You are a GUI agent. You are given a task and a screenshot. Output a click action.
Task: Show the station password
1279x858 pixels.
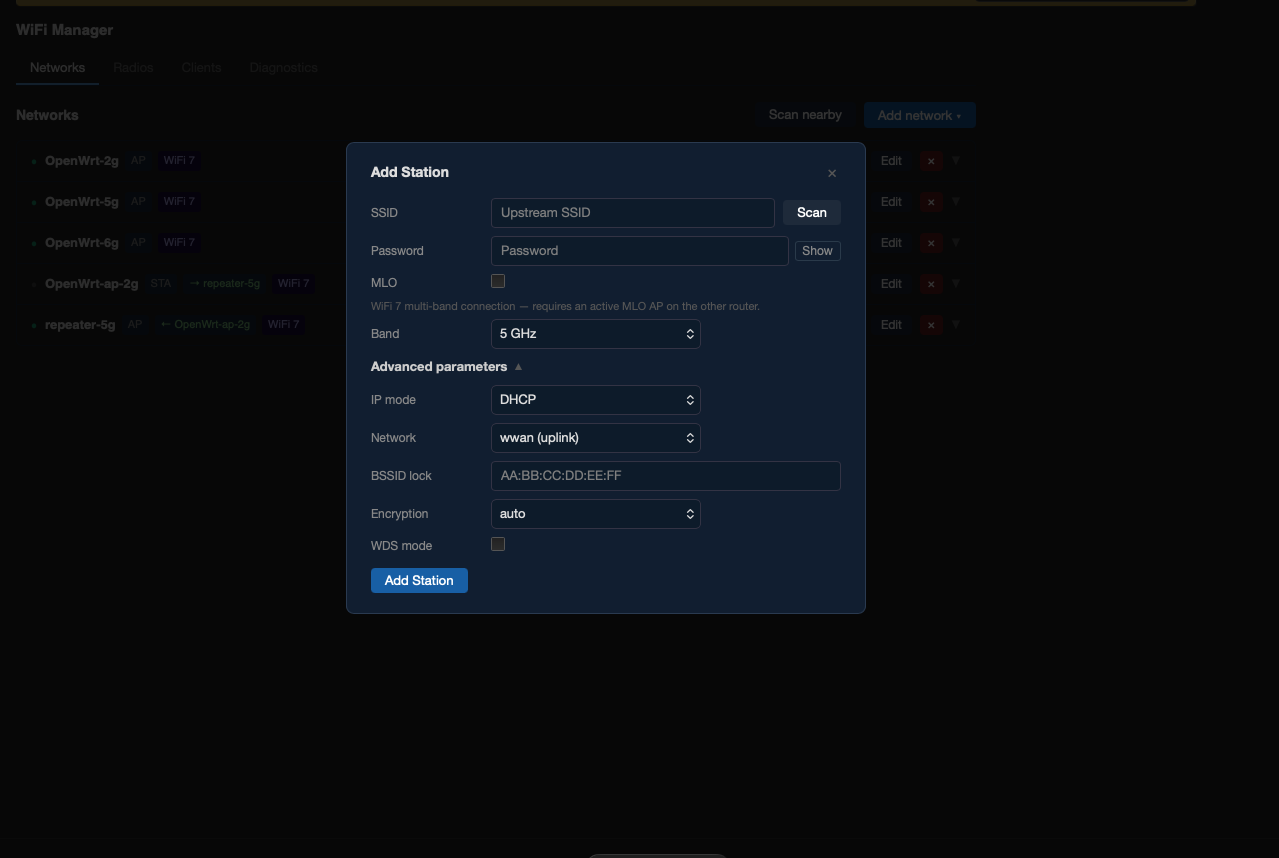(817, 251)
